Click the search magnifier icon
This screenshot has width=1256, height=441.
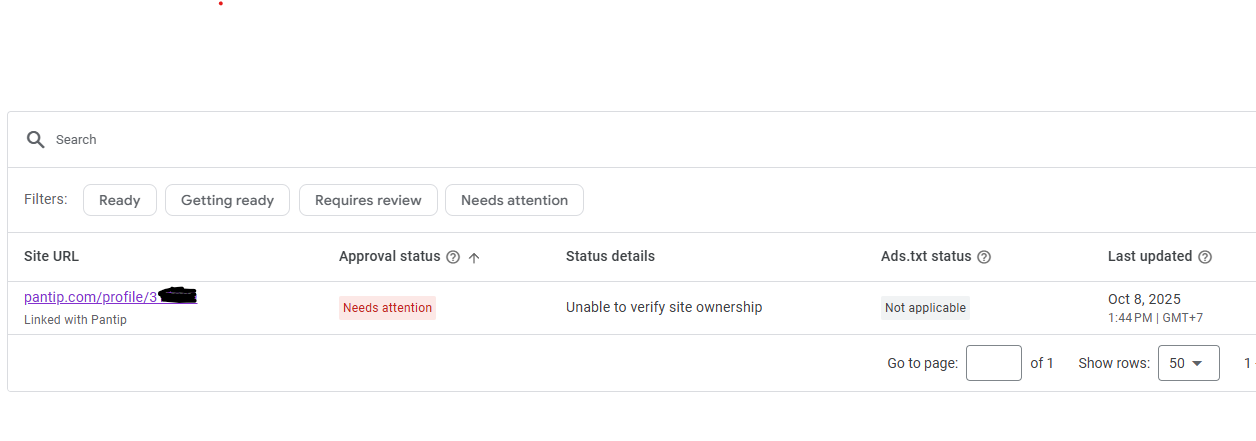point(36,140)
